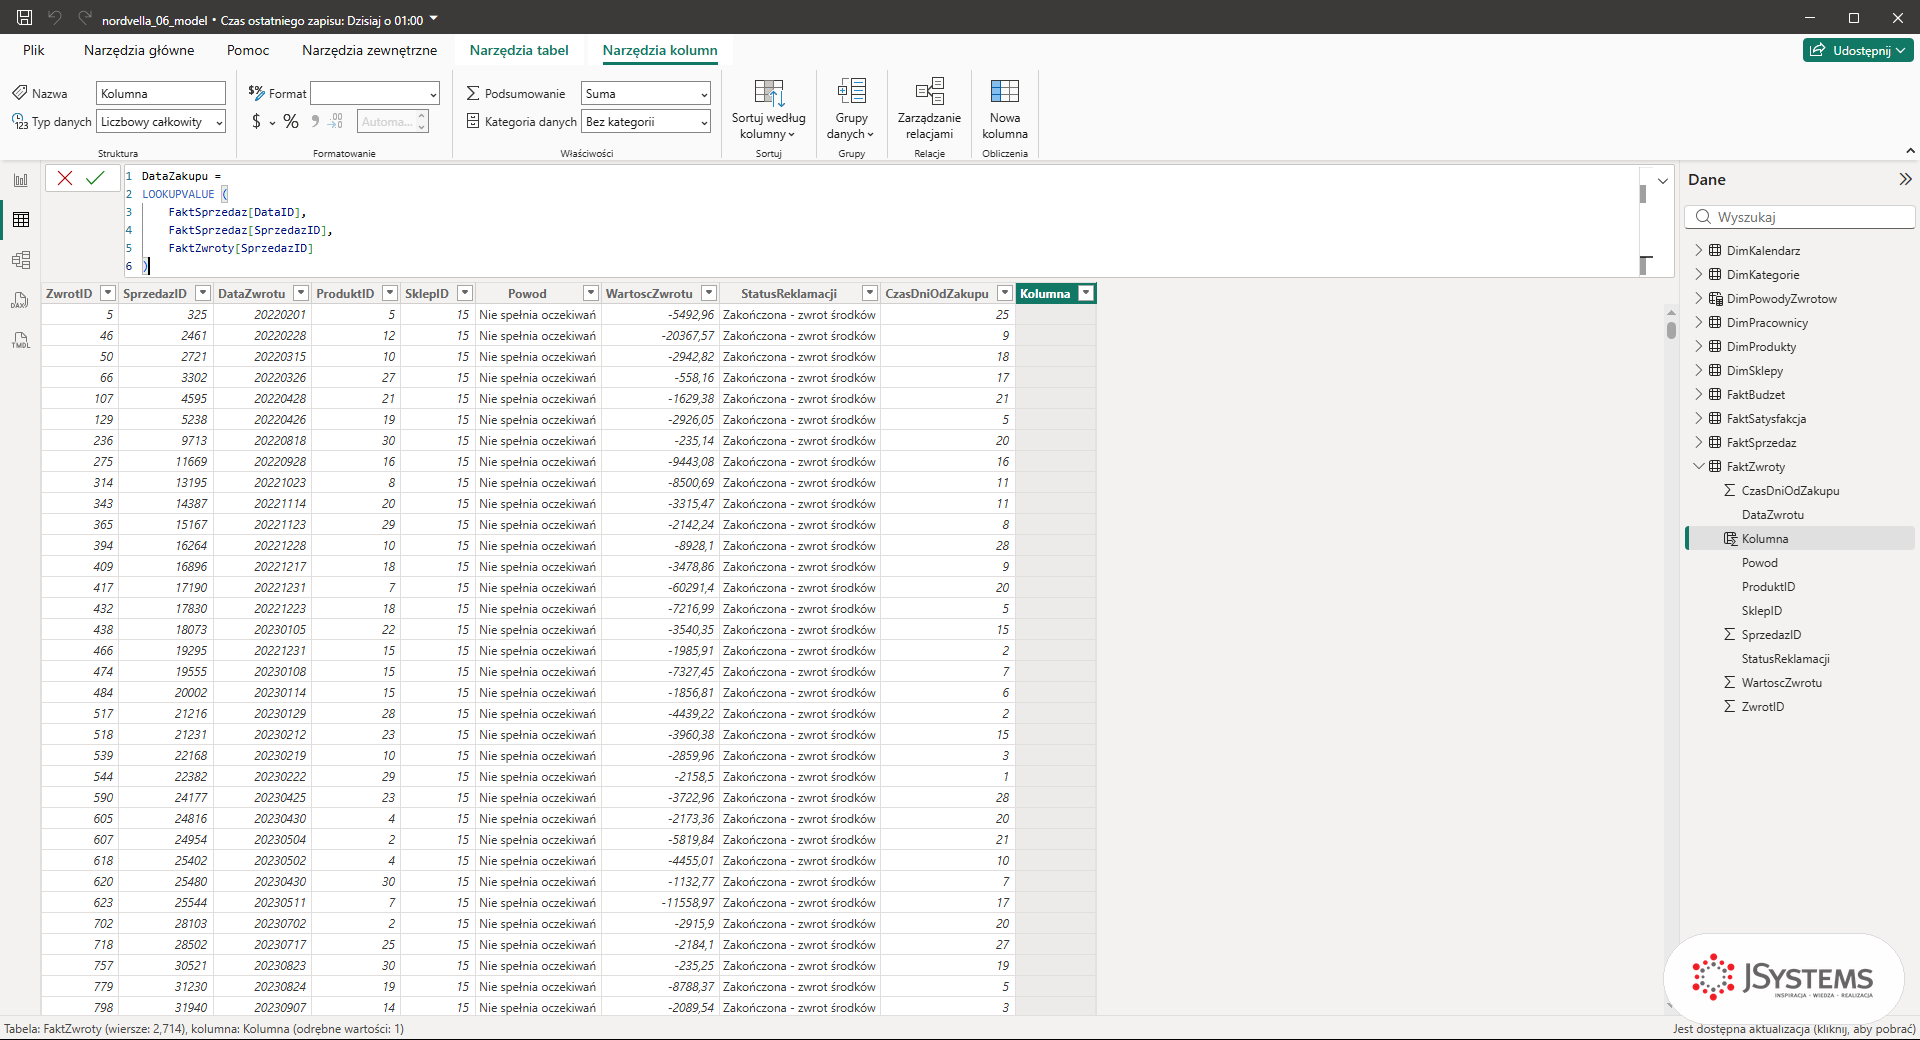Toggle thousands separator comma icon
Image resolution: width=1920 pixels, height=1040 pixels.
315,121
